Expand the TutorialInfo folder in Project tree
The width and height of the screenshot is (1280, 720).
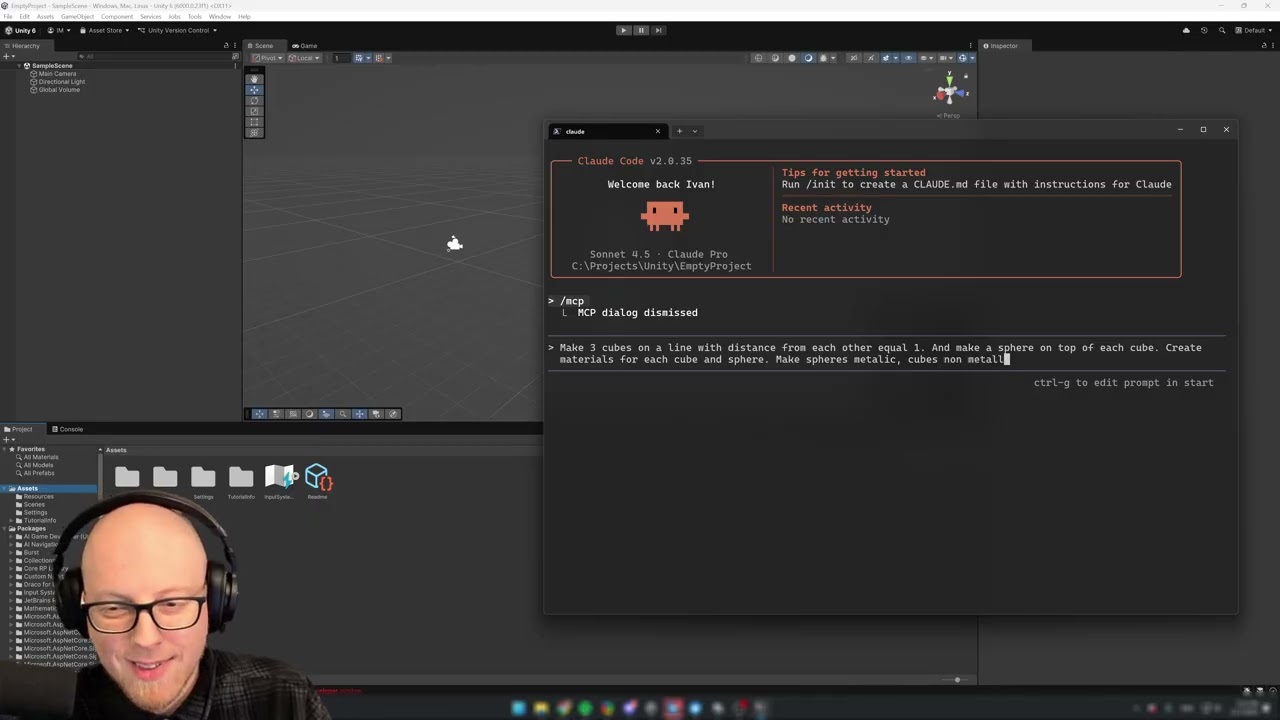[12, 521]
